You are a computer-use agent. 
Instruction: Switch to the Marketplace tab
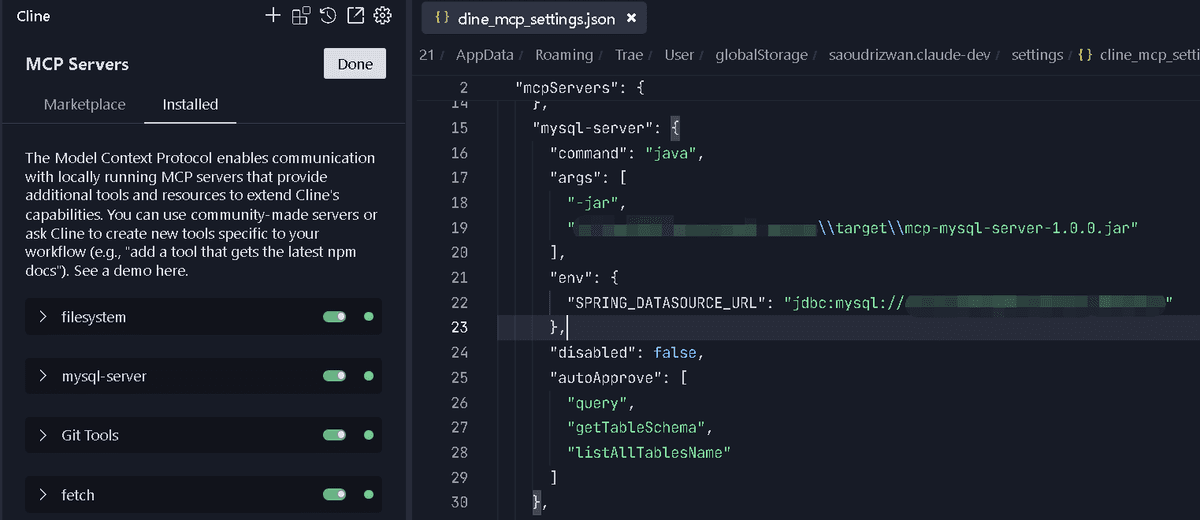pos(85,104)
